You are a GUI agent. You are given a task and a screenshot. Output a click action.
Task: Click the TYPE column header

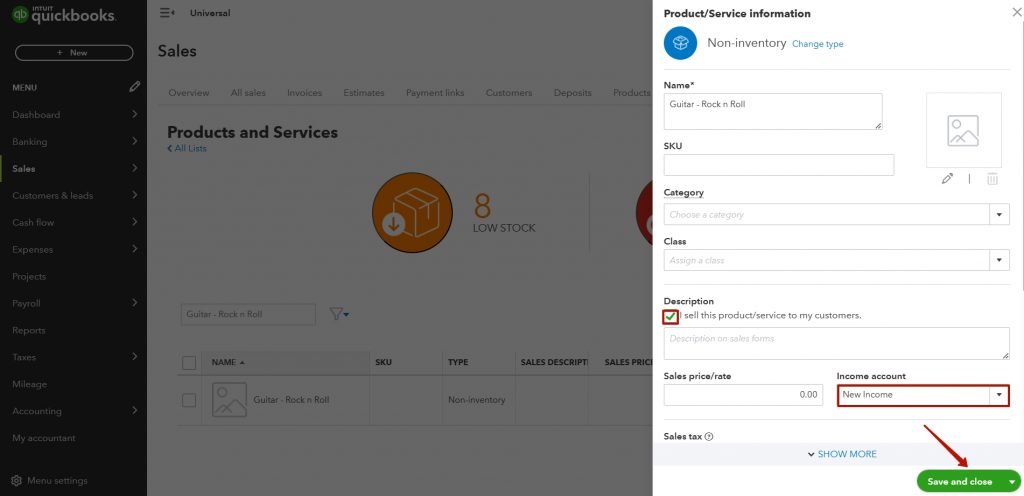click(x=458, y=362)
